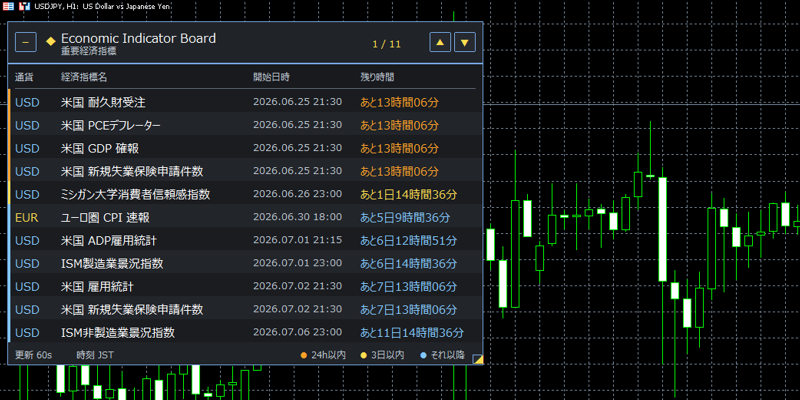This screenshot has height=400, width=800.
Task: Select the ISM製造業景況指数 row
Action: point(245,263)
